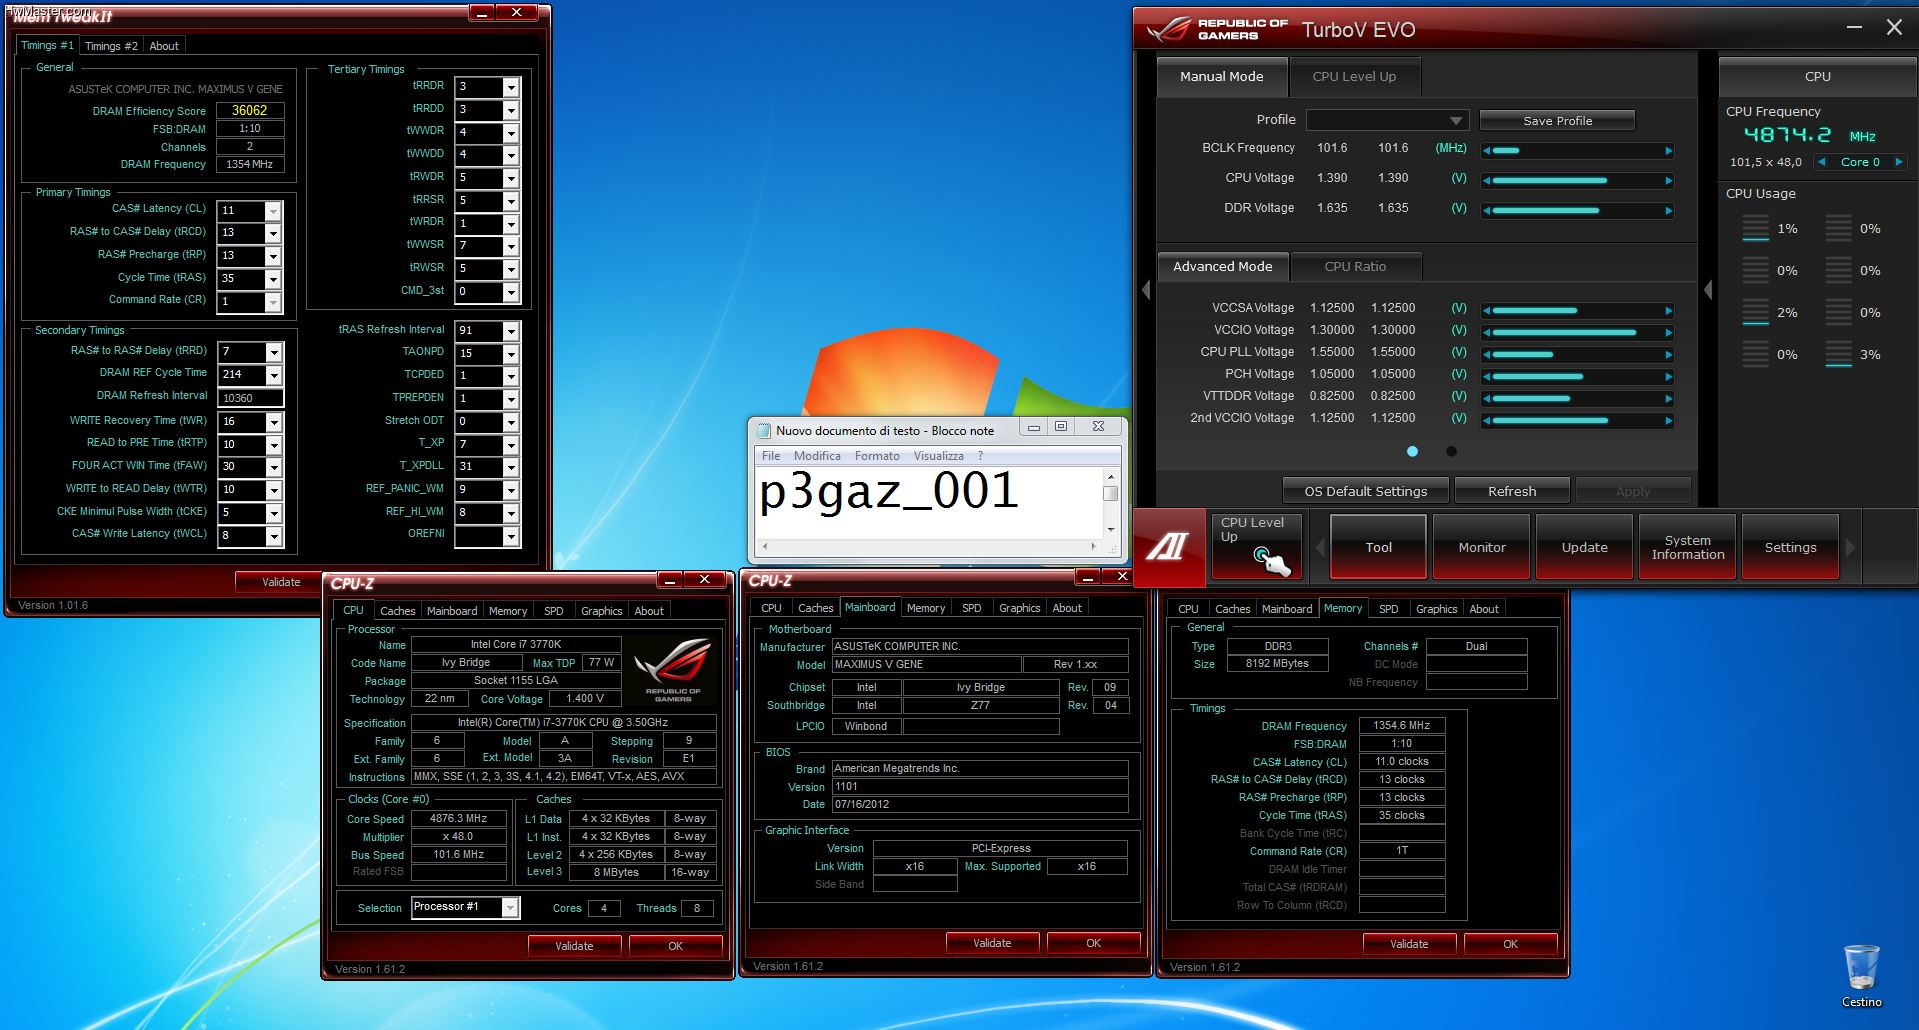Click Validate in MemTweakIt
The width and height of the screenshot is (1919, 1030).
click(x=281, y=582)
